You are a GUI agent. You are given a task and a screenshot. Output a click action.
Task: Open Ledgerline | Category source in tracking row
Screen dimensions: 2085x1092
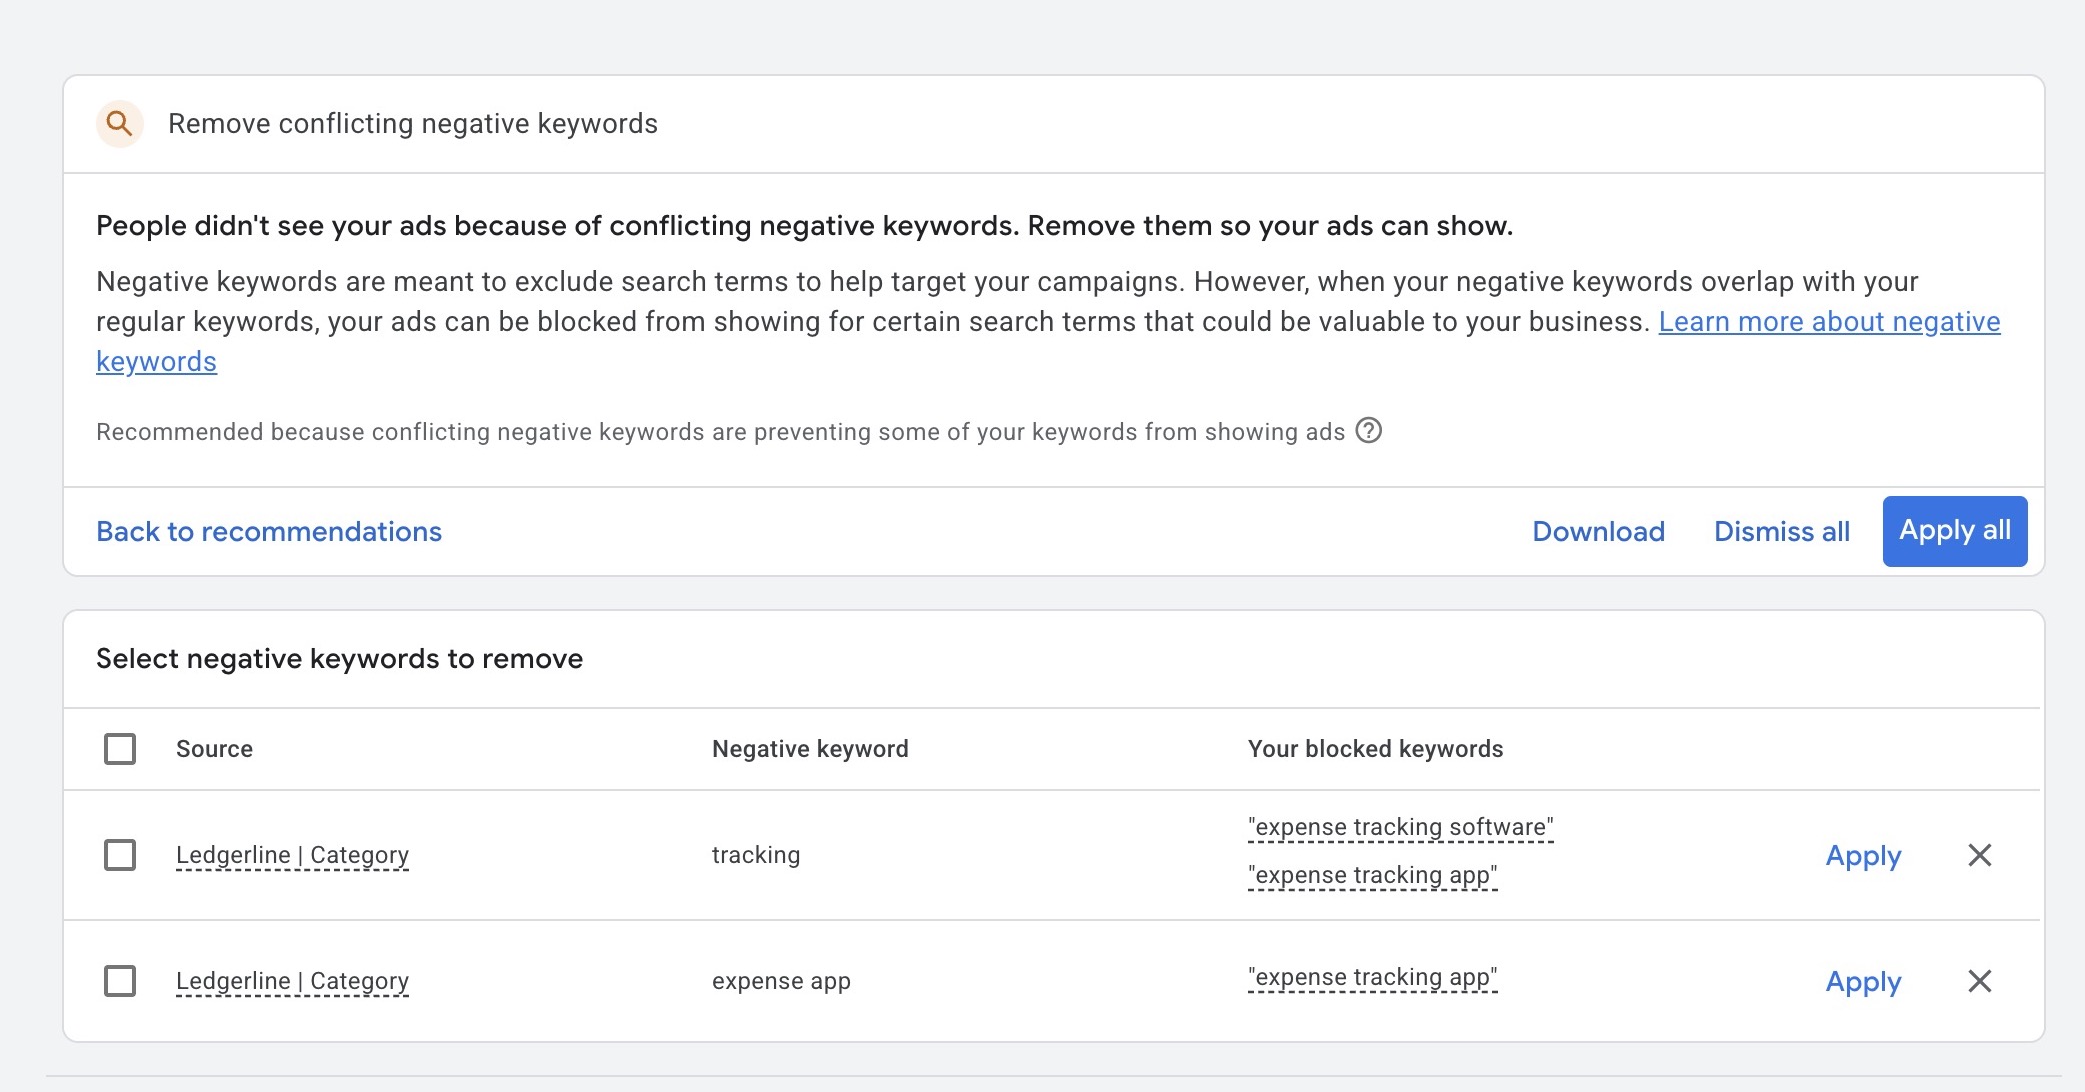pos(293,856)
